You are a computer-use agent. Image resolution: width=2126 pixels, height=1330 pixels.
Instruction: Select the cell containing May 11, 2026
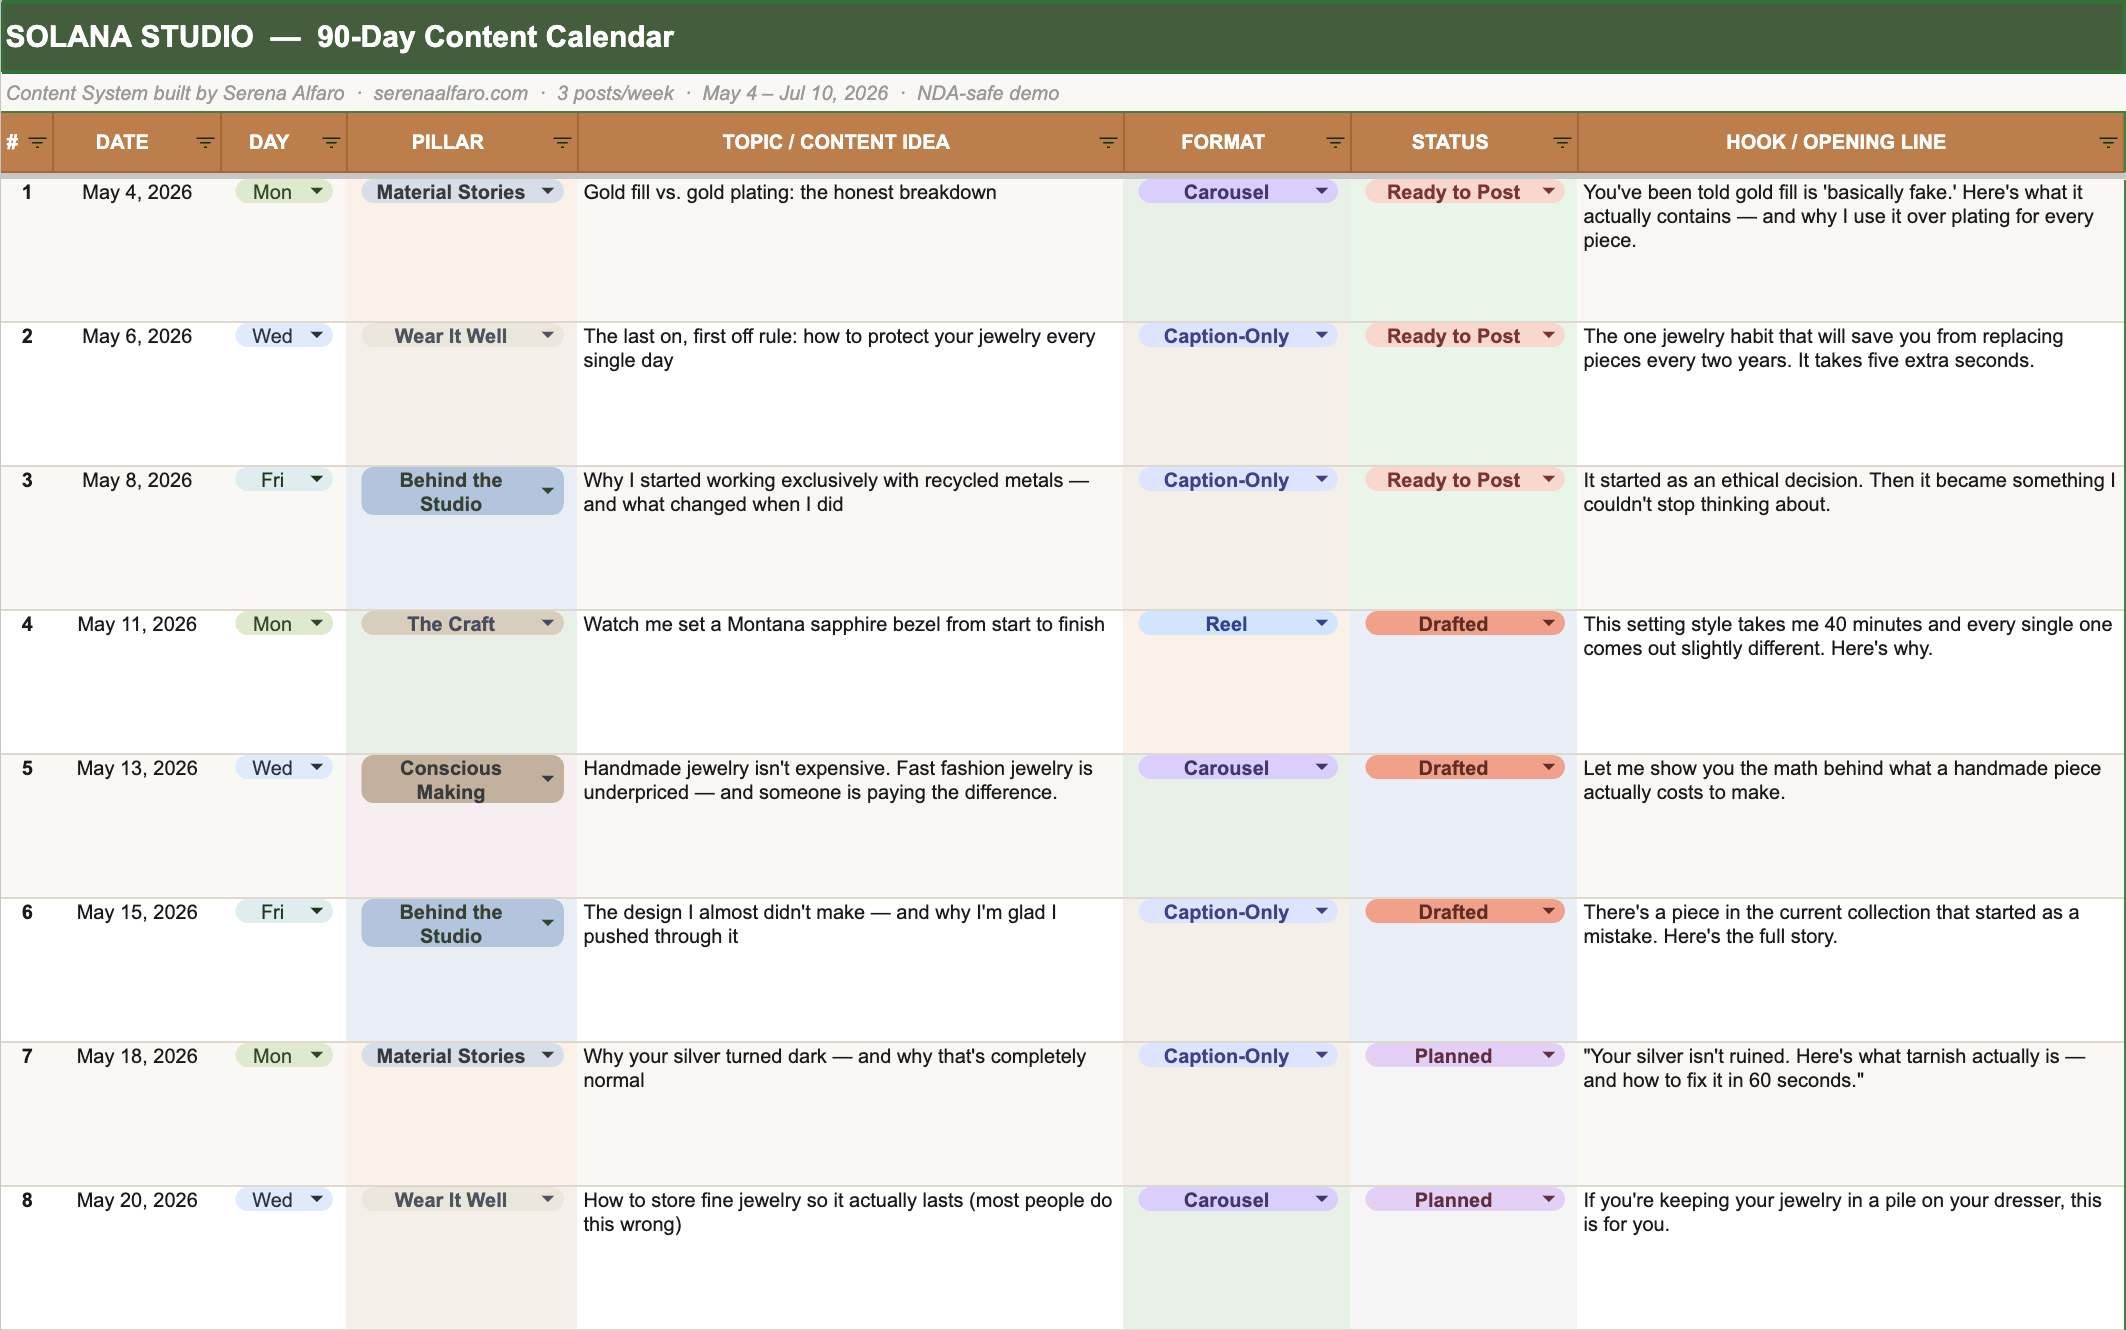coord(137,624)
